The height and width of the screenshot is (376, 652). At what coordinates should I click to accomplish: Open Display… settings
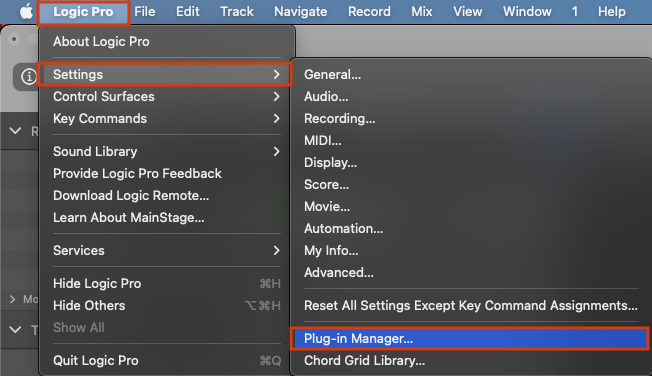pyautogui.click(x=470, y=163)
